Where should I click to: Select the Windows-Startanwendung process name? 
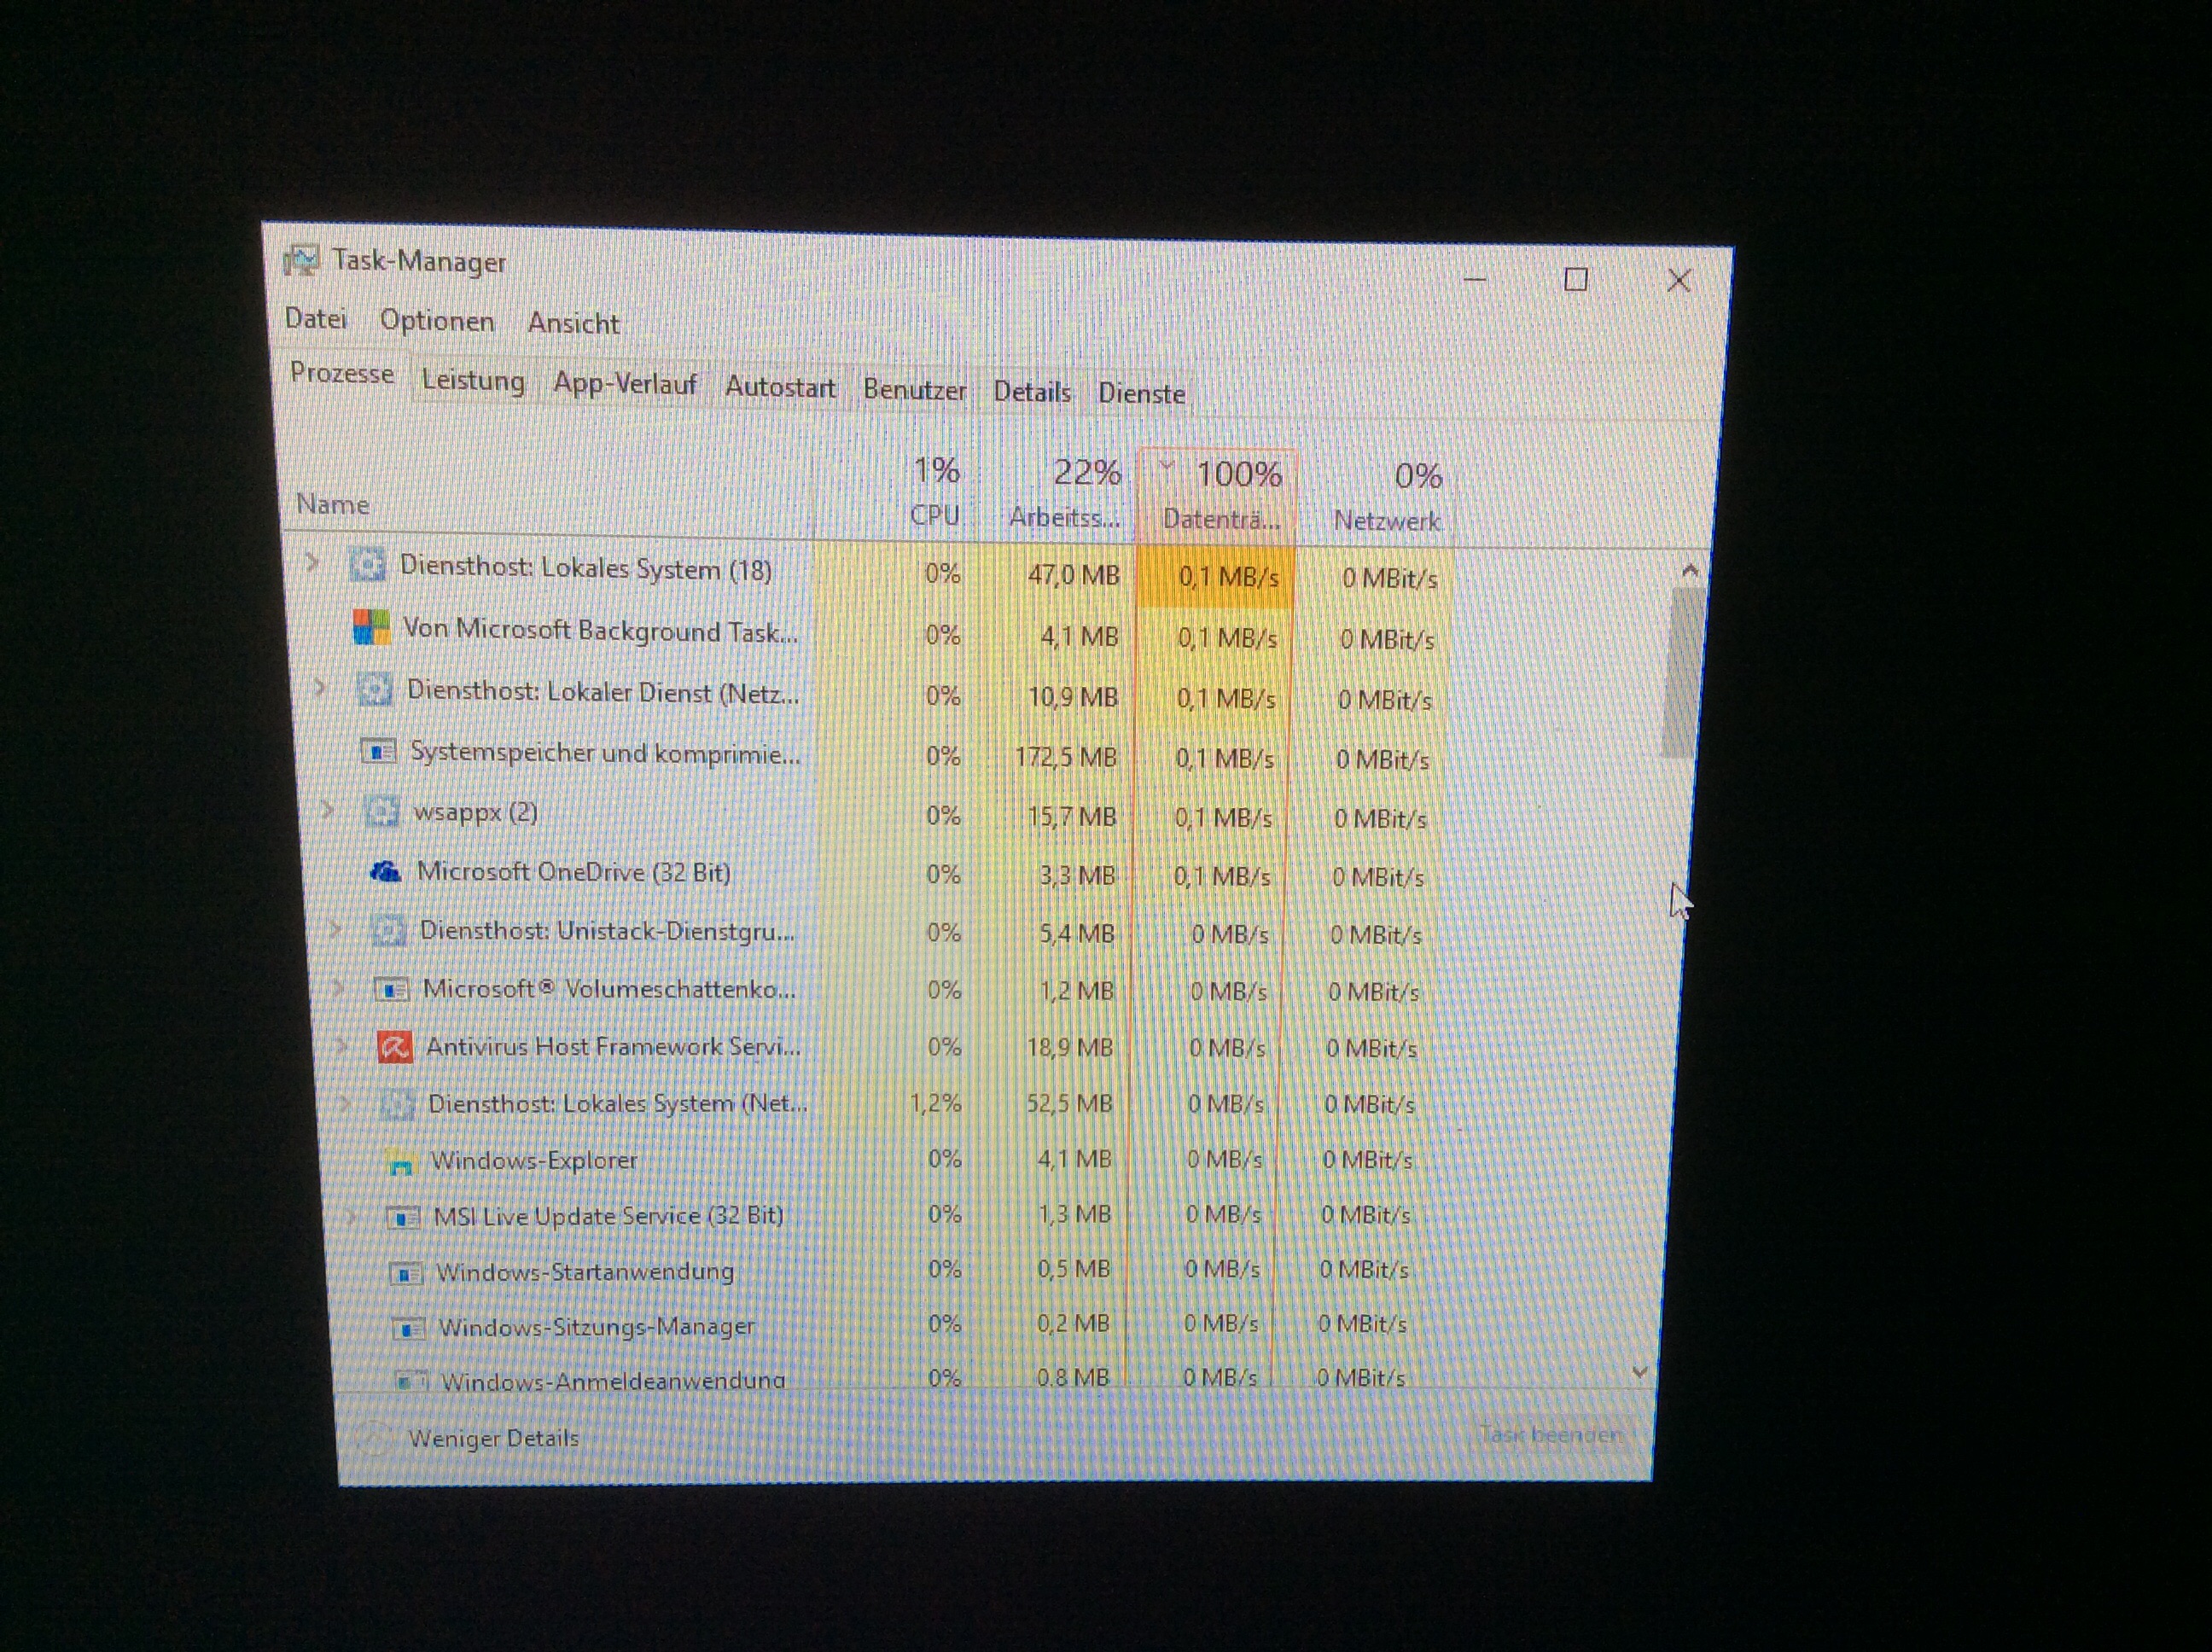coord(585,1272)
